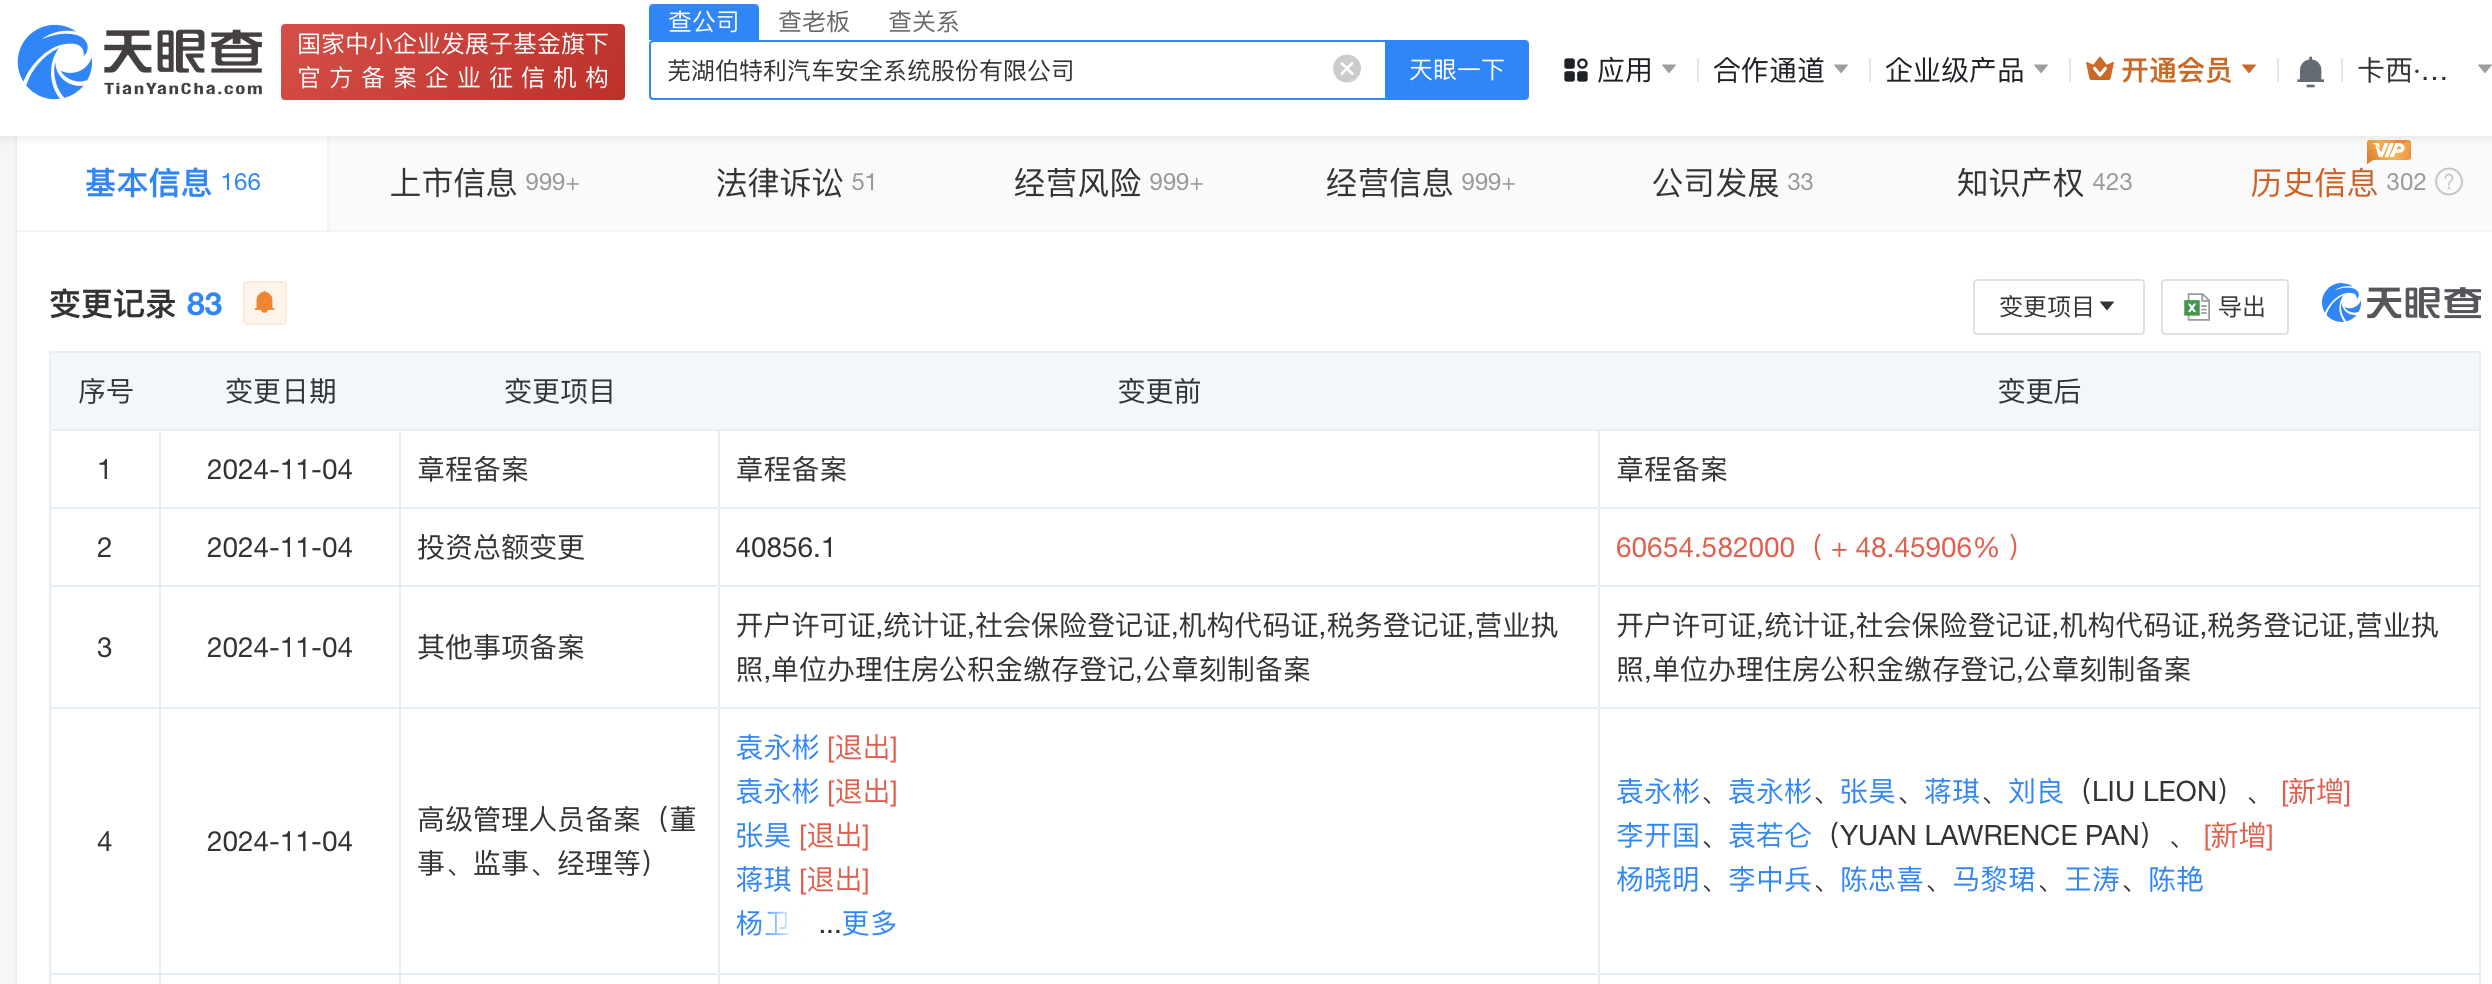Open 王涛 link in 变更后 column

click(x=2092, y=880)
